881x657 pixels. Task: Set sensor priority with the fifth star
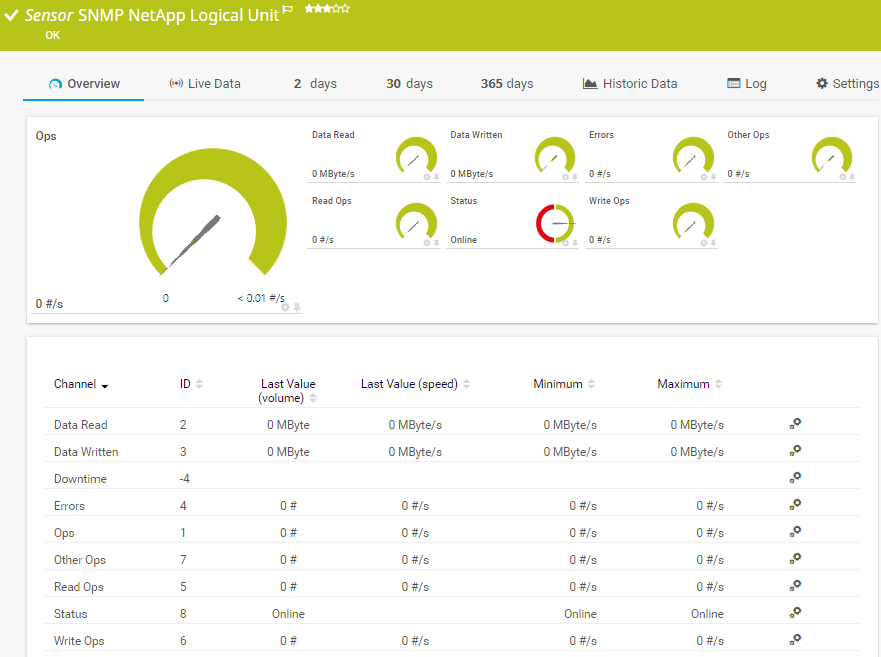coord(346,9)
